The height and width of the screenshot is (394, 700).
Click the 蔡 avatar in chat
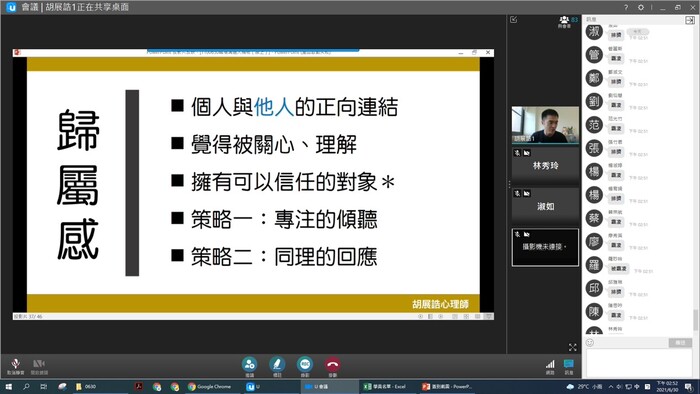pos(594,218)
